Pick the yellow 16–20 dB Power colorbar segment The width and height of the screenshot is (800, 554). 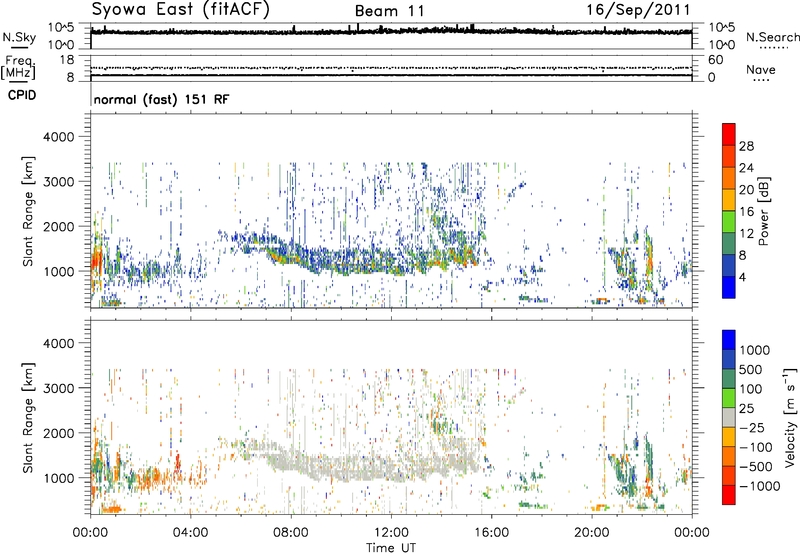729,199
